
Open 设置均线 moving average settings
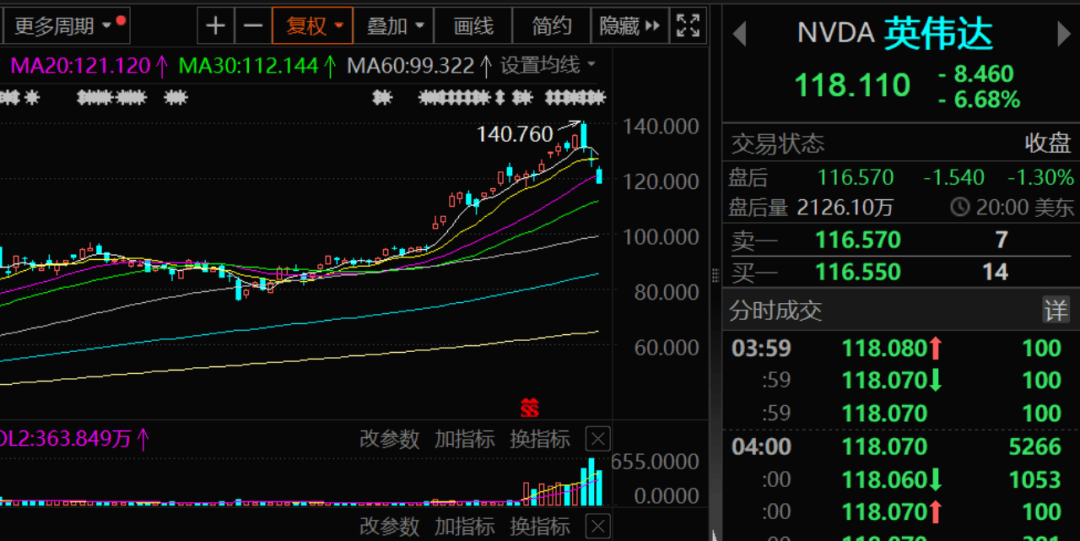547,66
